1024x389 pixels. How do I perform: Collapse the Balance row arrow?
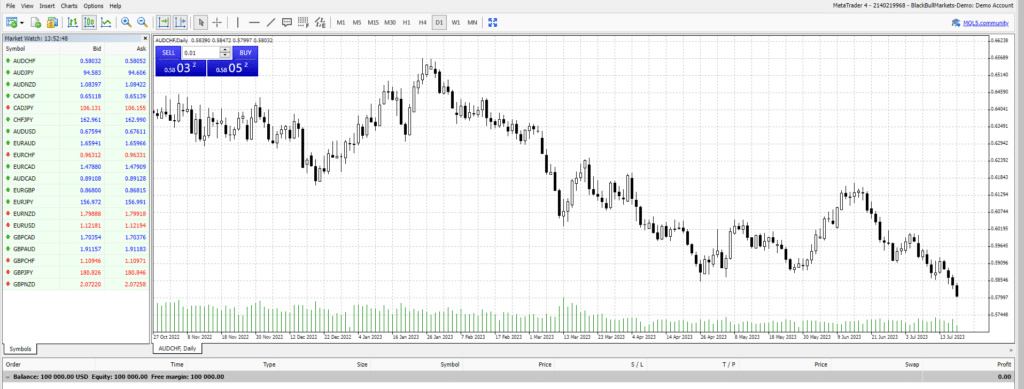7,377
